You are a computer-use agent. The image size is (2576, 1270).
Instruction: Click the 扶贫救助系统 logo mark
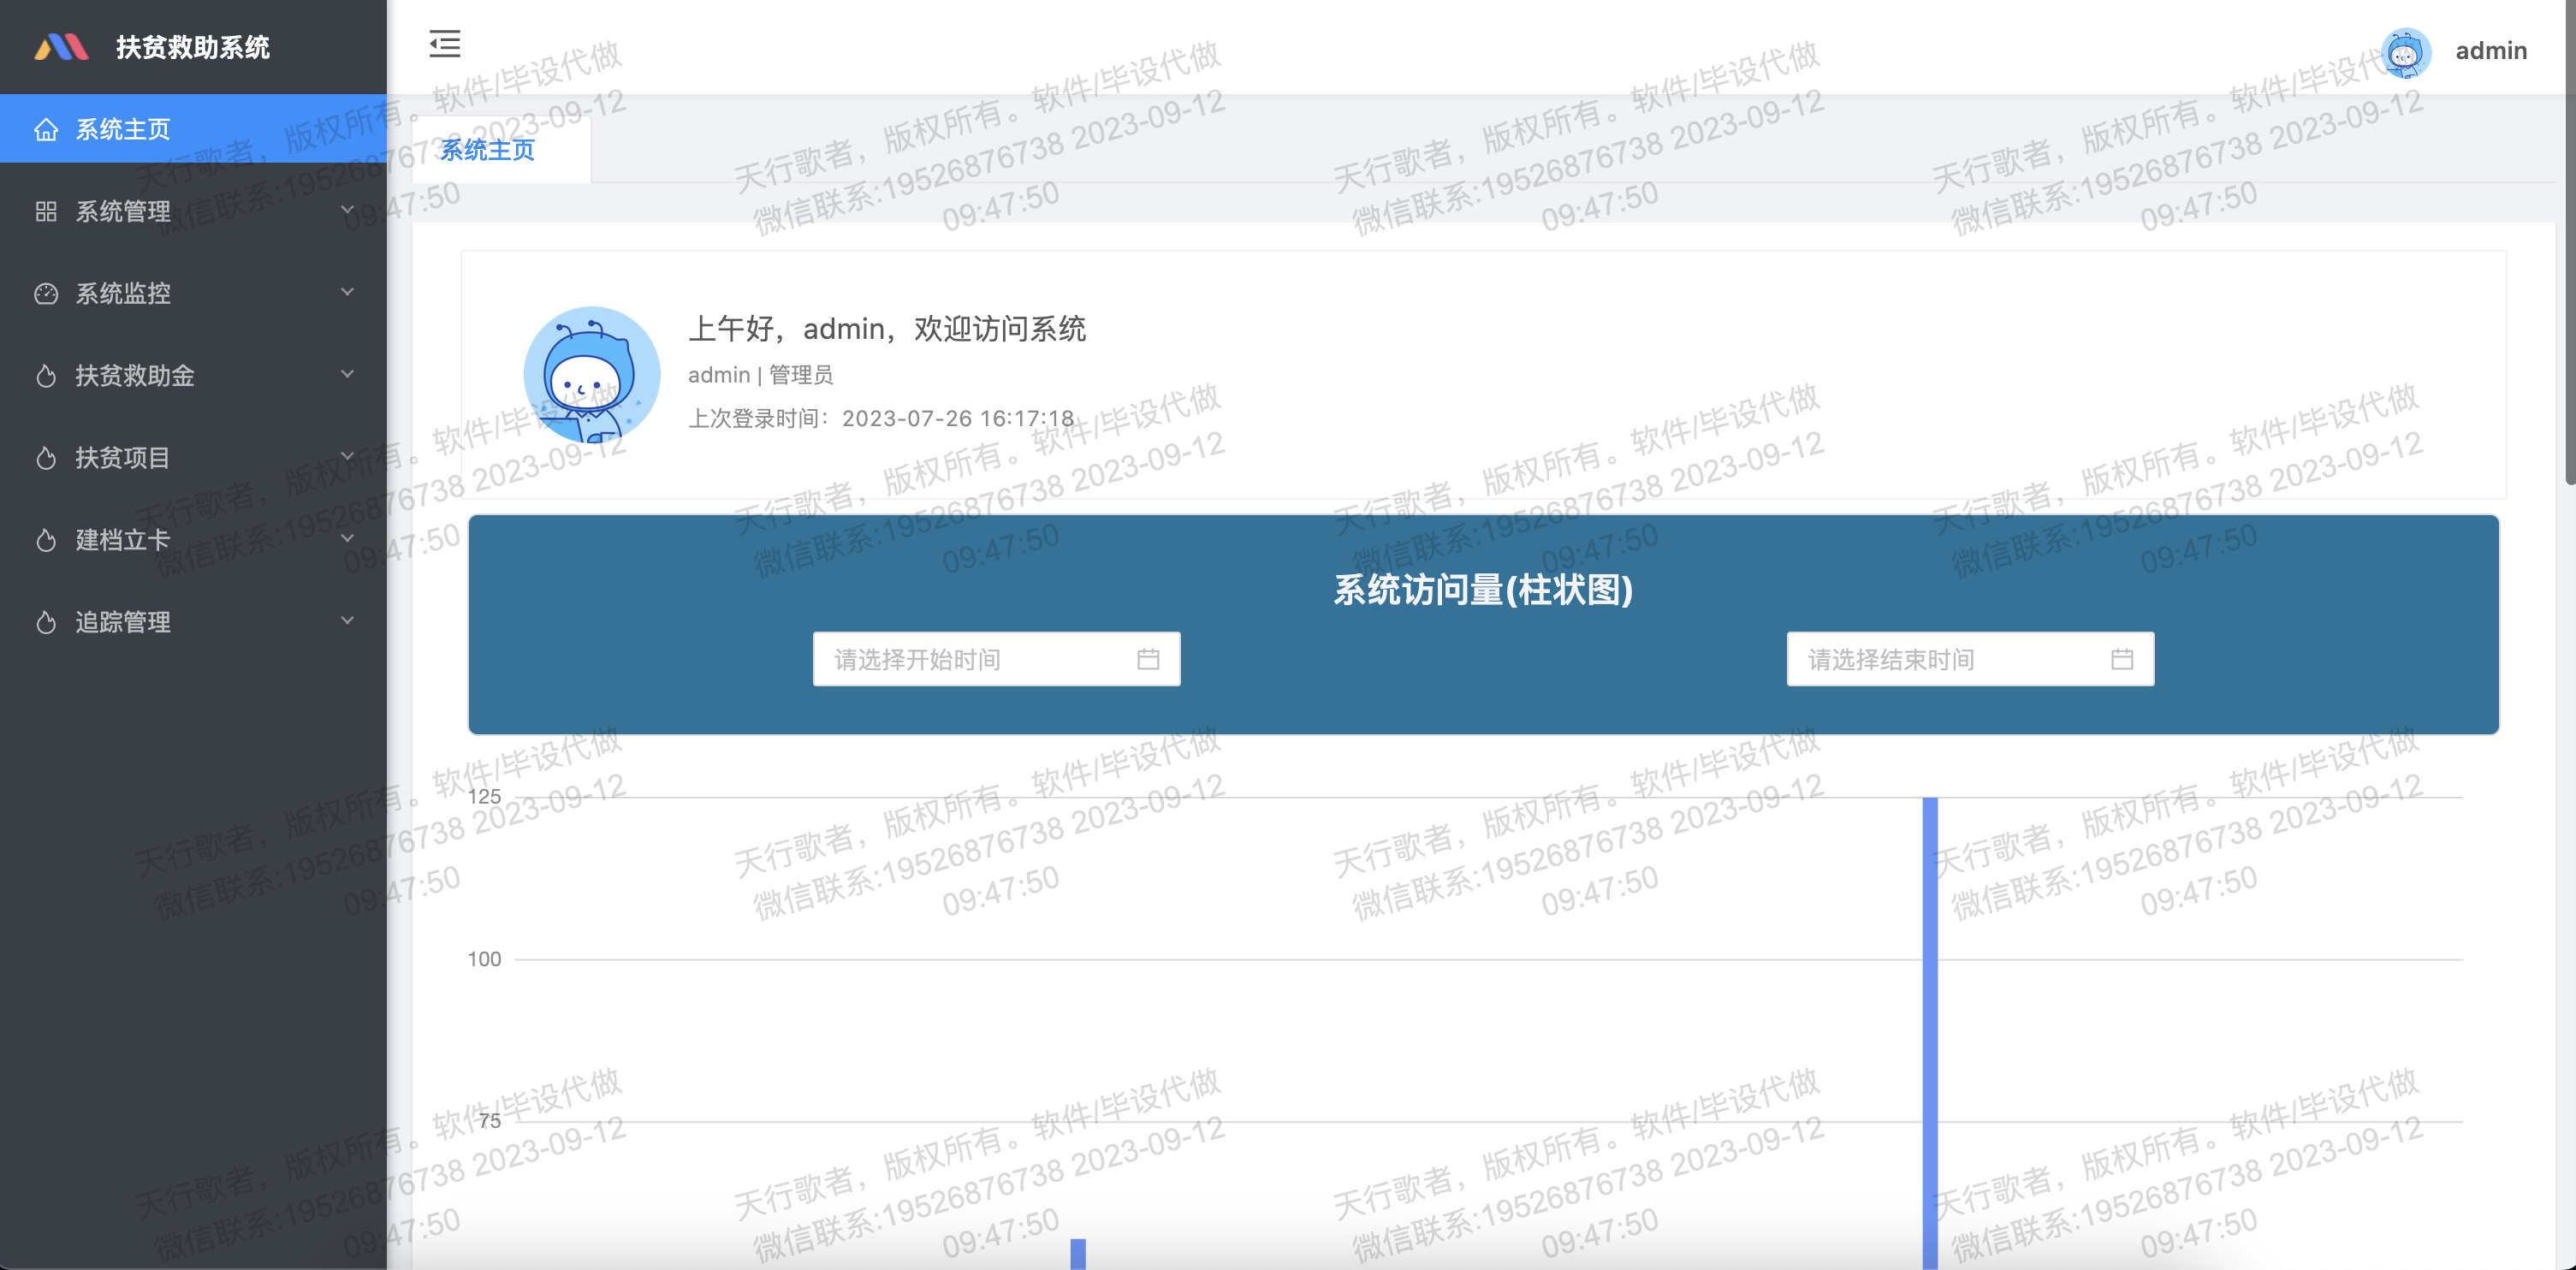tap(60, 45)
